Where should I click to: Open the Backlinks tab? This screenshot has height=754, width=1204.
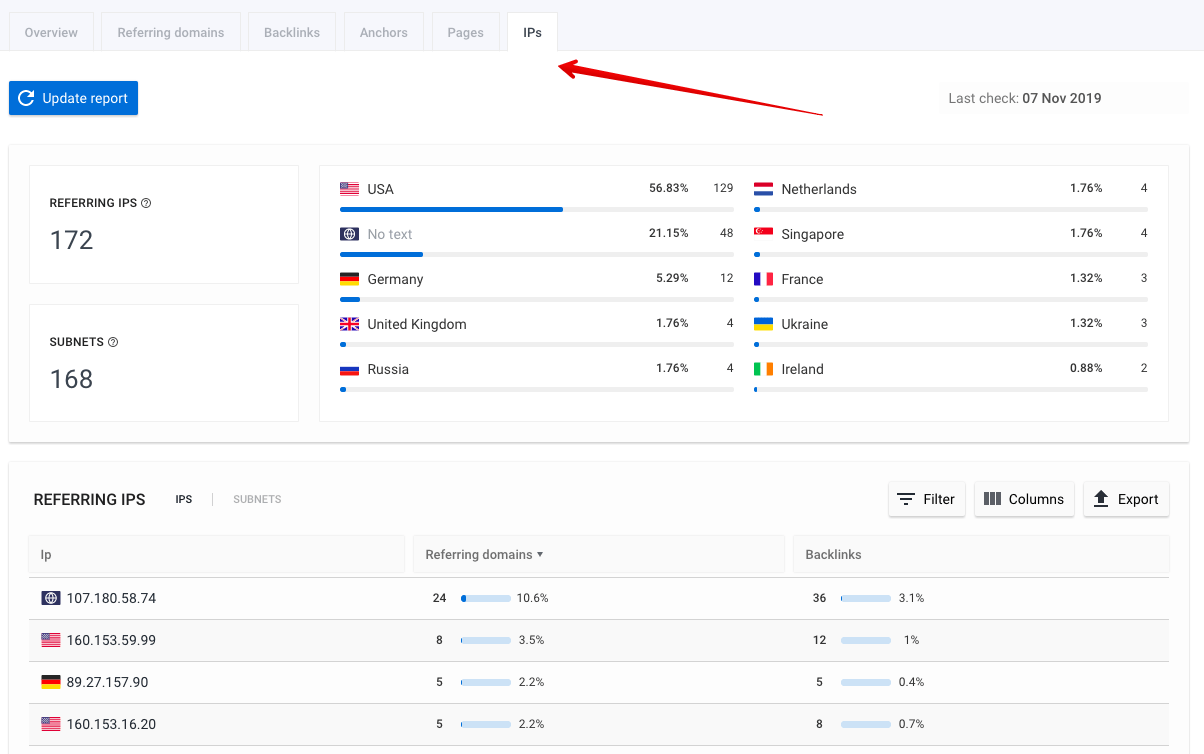(x=292, y=32)
